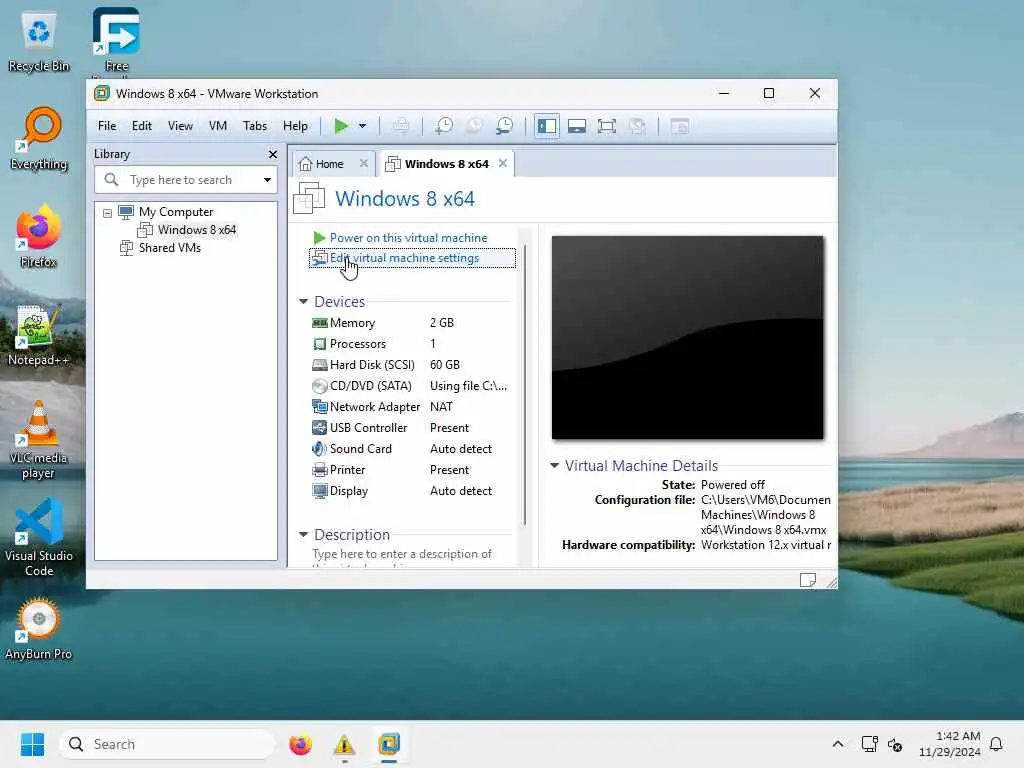The height and width of the screenshot is (768, 1024).
Task: Click the green Power On toolbar button
Action: click(341, 126)
